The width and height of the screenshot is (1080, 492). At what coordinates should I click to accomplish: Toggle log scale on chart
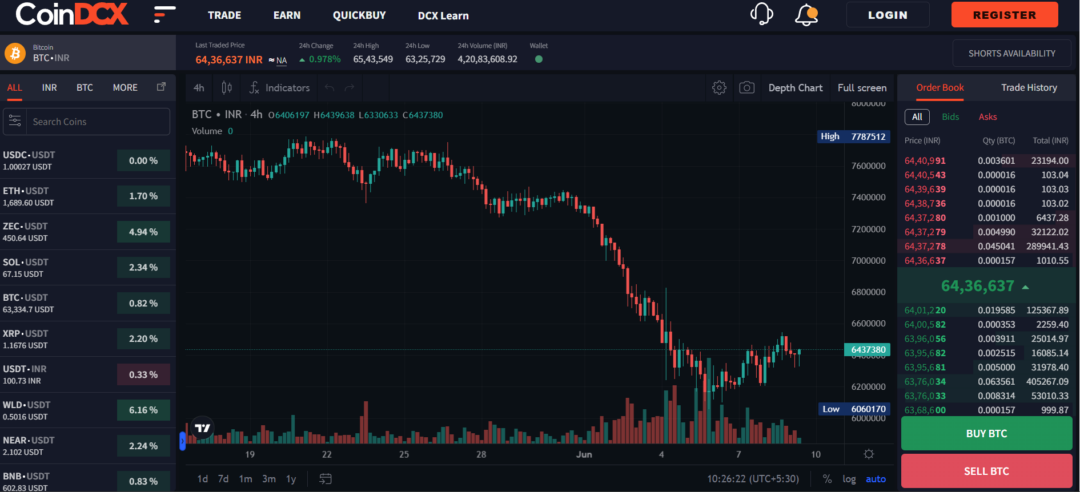point(849,479)
